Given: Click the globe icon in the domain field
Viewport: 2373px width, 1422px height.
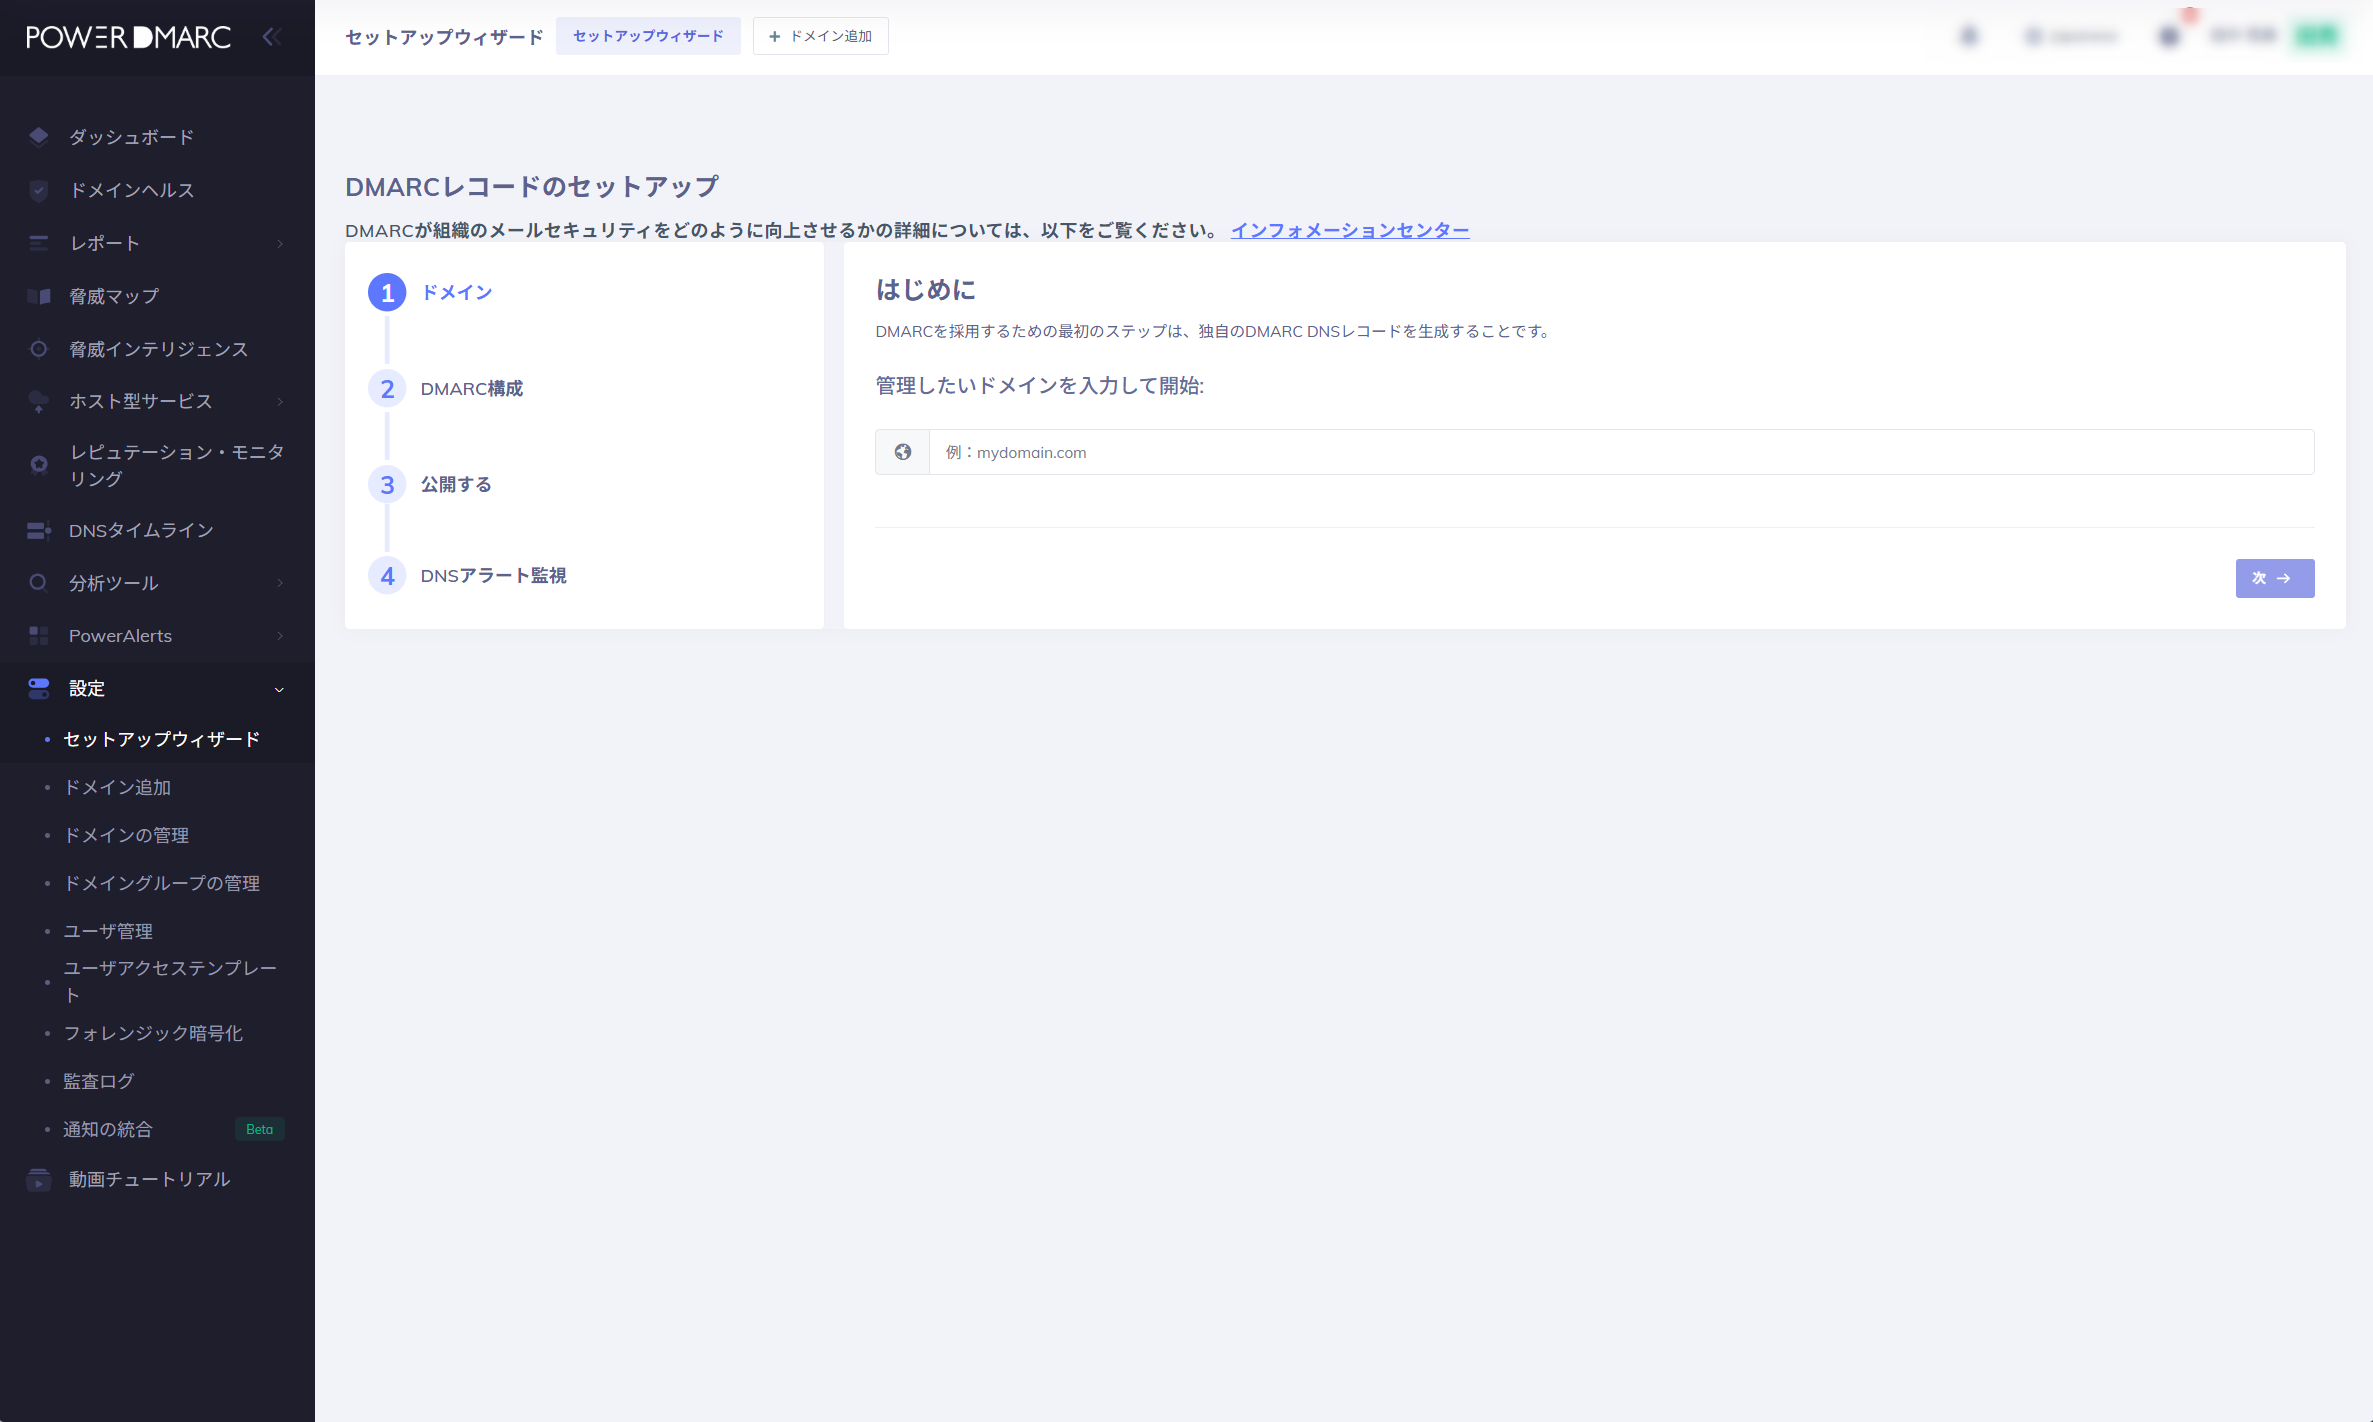Looking at the screenshot, I should click(x=902, y=452).
